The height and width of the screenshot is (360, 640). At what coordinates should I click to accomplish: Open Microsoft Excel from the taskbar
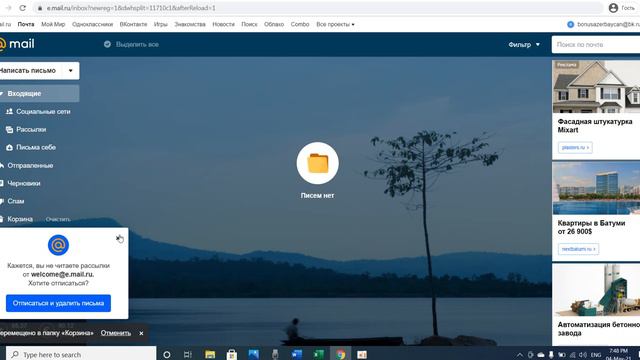(319, 354)
